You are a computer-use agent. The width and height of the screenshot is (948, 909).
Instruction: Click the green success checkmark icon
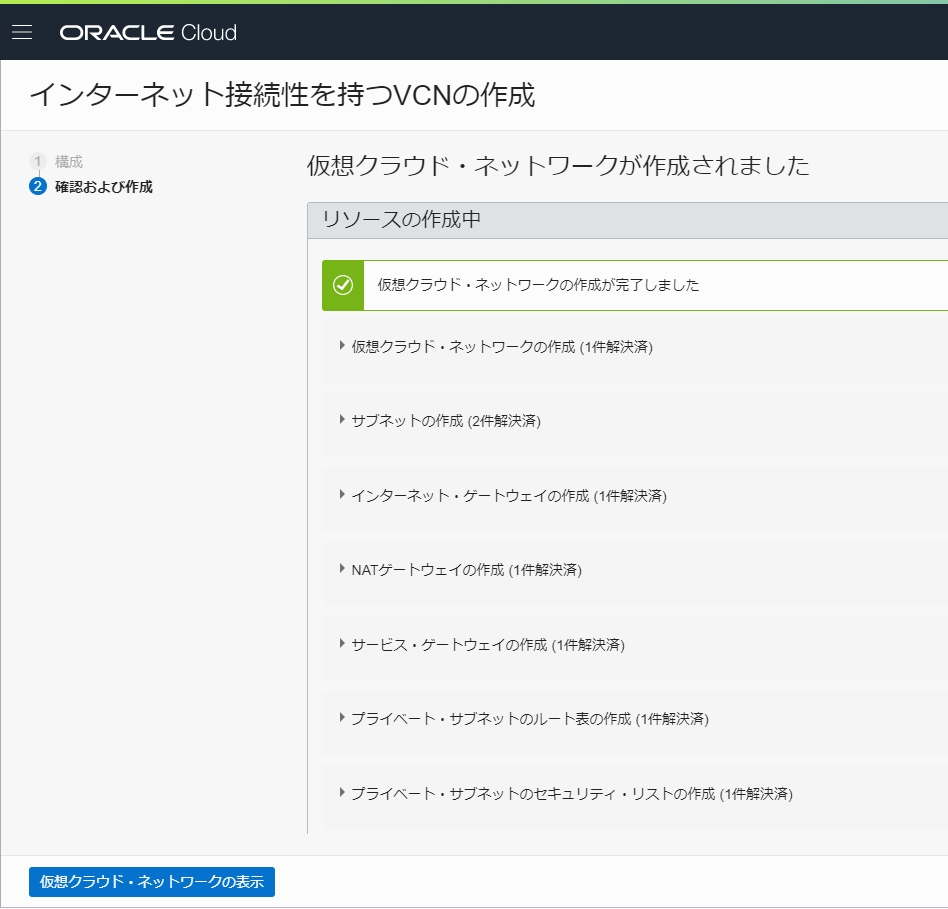tap(343, 285)
